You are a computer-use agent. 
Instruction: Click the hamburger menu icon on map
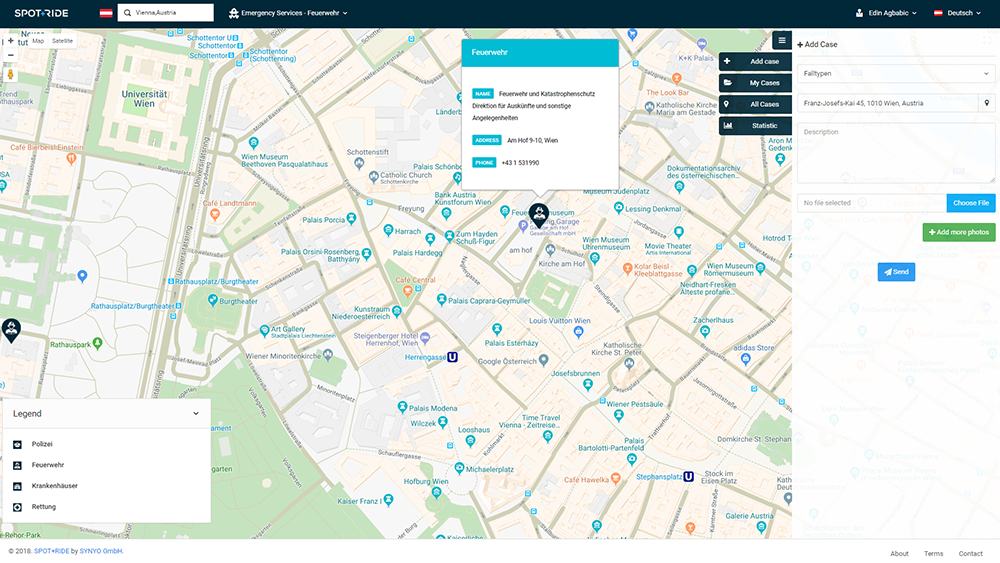click(x=781, y=41)
